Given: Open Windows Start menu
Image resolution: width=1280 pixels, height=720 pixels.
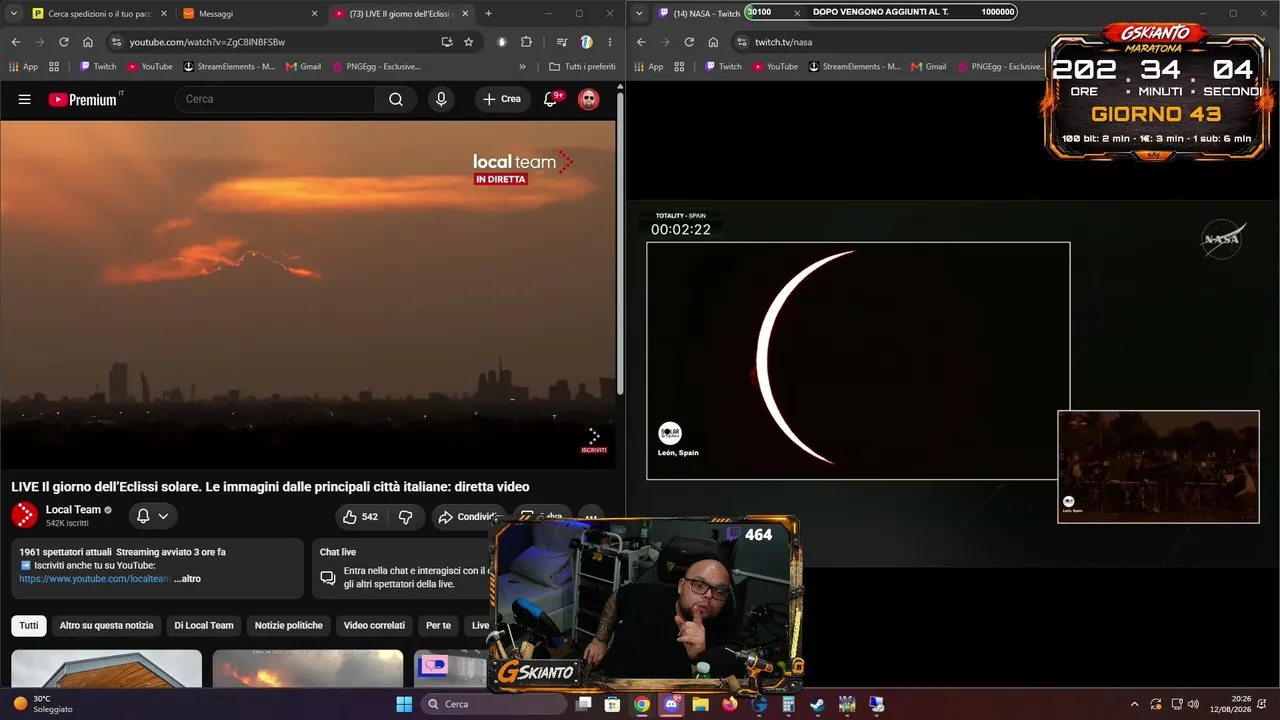Looking at the screenshot, I should (x=404, y=704).
